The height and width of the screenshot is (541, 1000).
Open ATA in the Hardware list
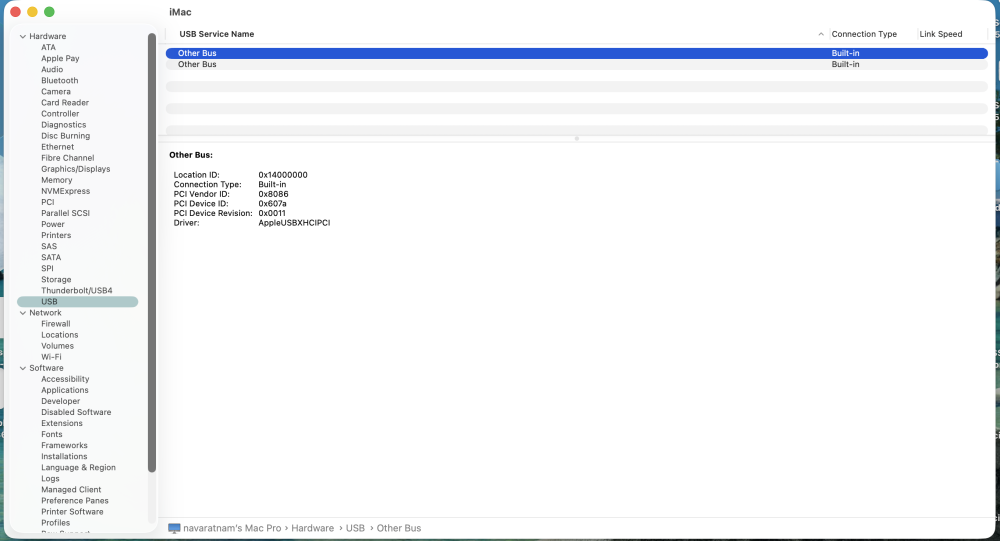pos(48,47)
